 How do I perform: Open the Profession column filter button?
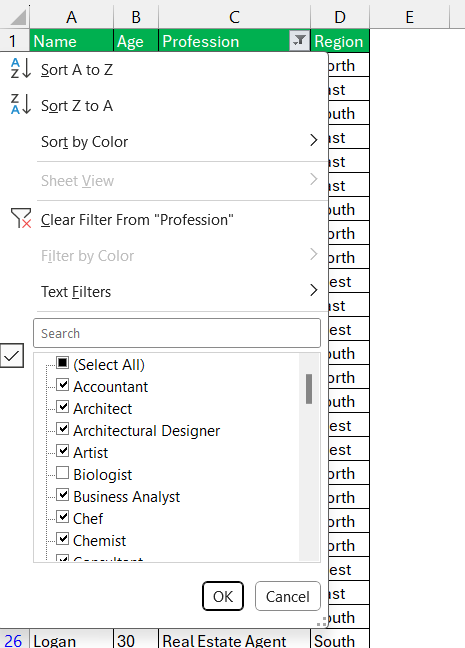[299, 41]
